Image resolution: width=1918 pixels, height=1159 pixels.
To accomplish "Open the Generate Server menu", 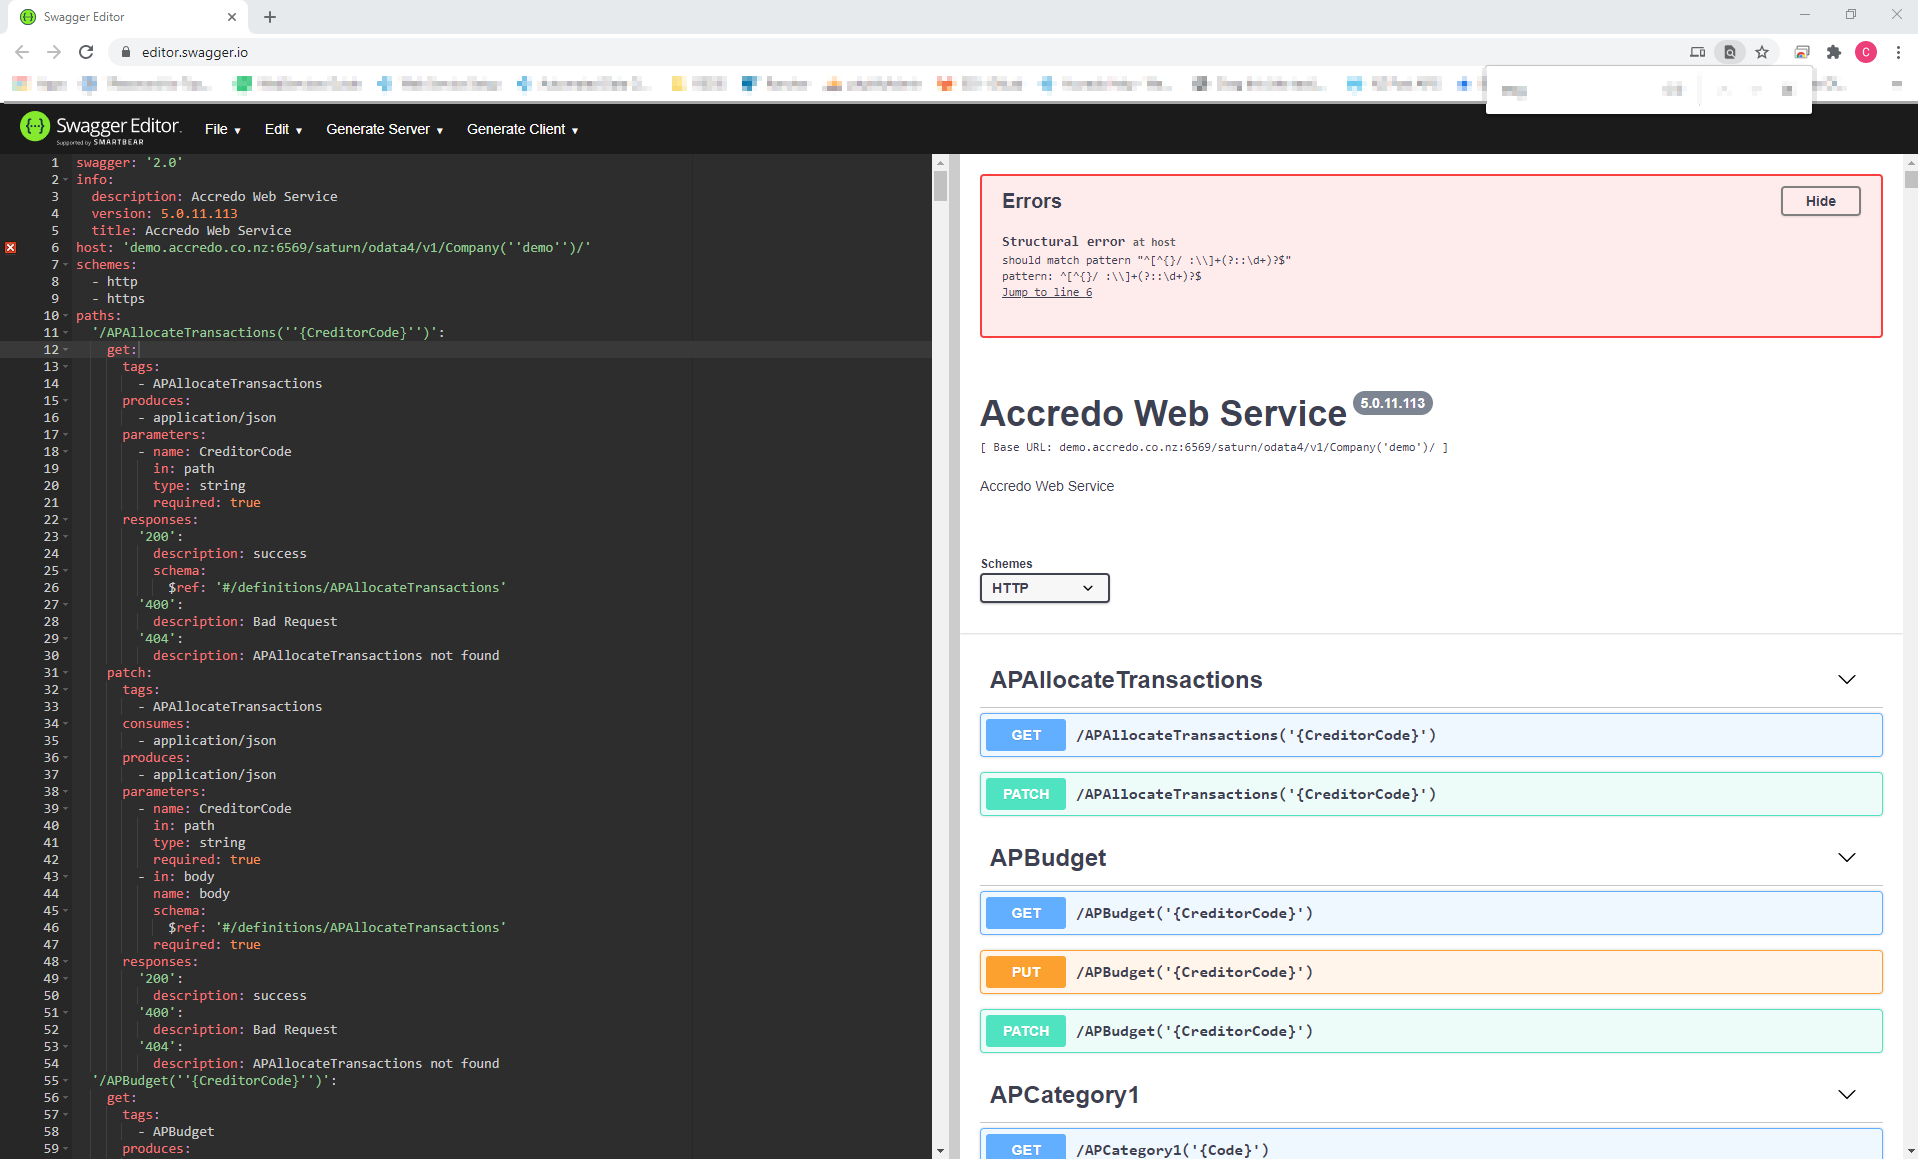I will 384,129.
